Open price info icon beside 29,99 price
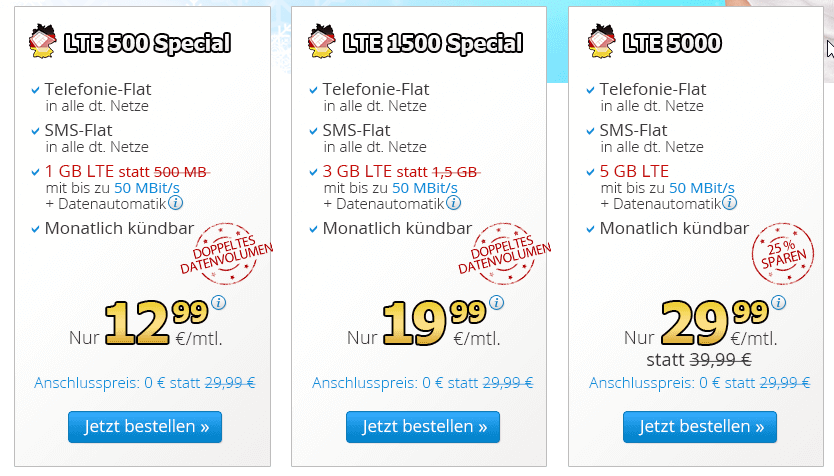The height and width of the screenshot is (476, 834). (x=774, y=304)
